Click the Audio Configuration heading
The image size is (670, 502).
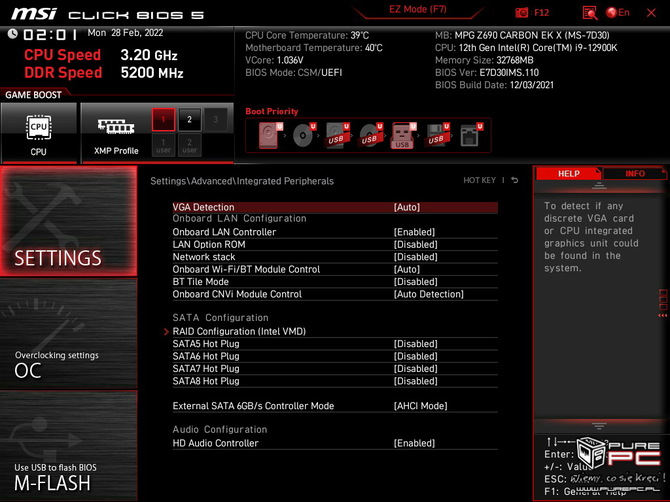220,430
